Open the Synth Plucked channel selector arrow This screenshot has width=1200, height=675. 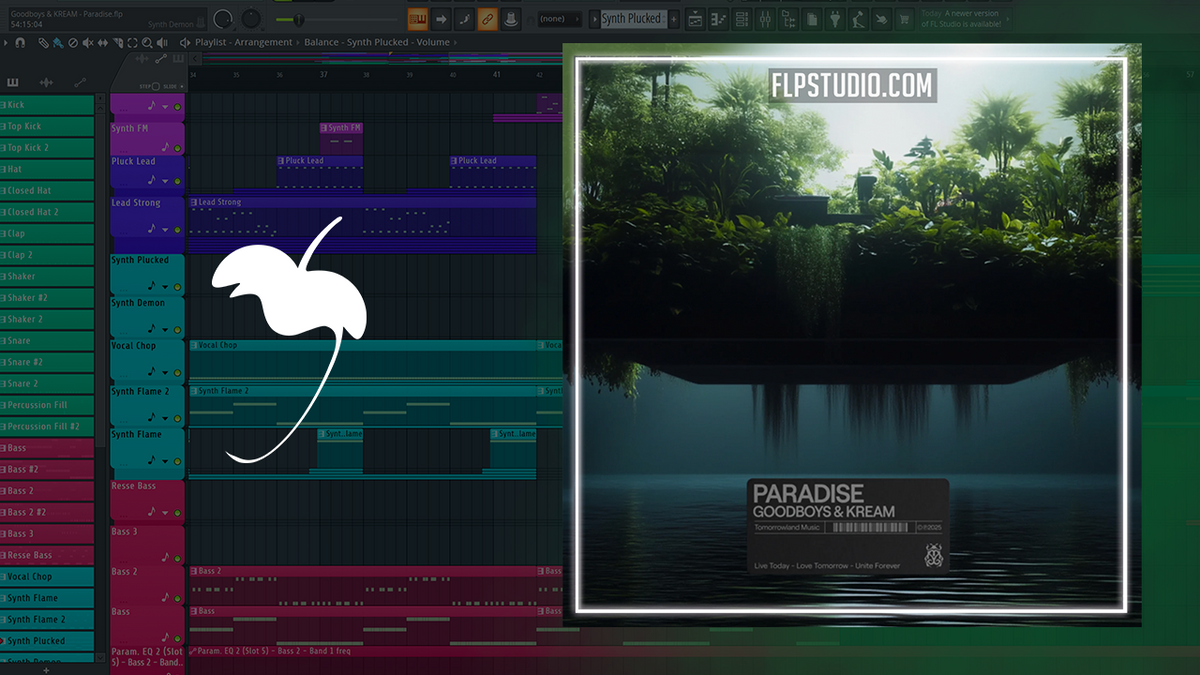(595, 18)
